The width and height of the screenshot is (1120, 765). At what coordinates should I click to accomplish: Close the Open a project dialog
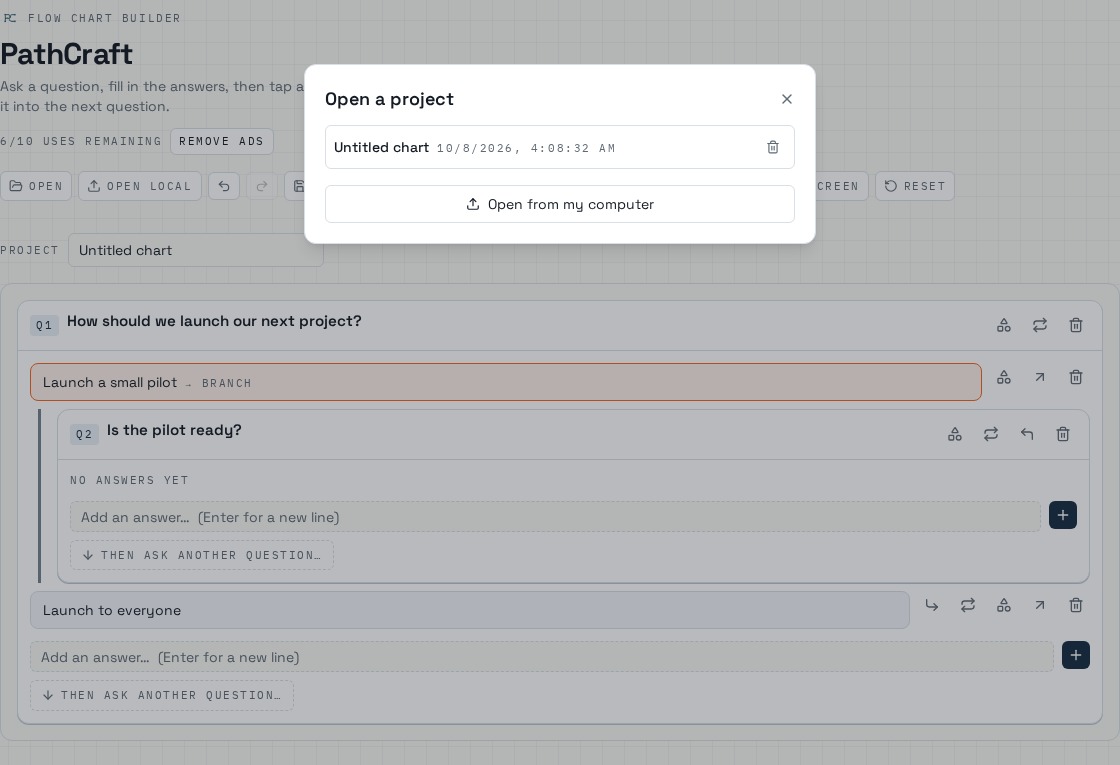click(786, 99)
